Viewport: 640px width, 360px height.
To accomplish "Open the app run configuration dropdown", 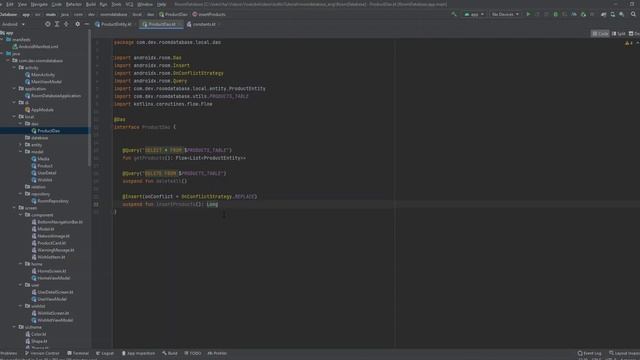I will (474, 14).
